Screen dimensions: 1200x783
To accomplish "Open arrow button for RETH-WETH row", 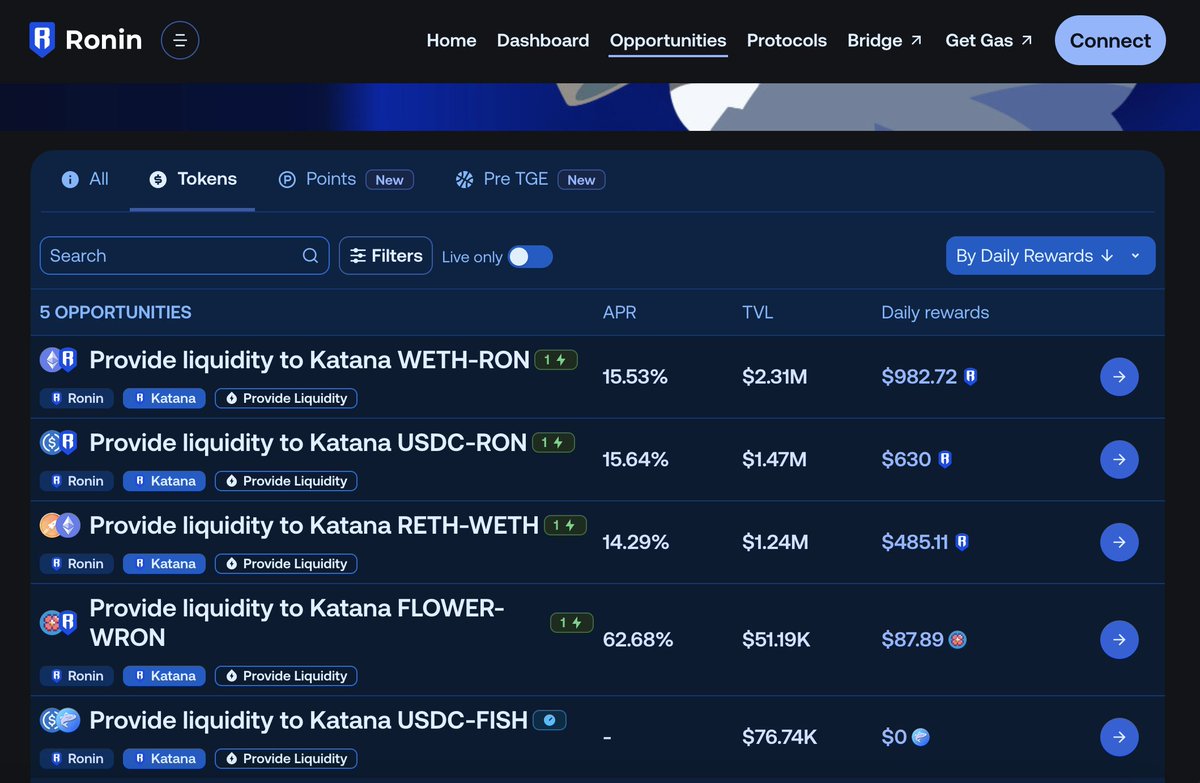I will click(1119, 542).
